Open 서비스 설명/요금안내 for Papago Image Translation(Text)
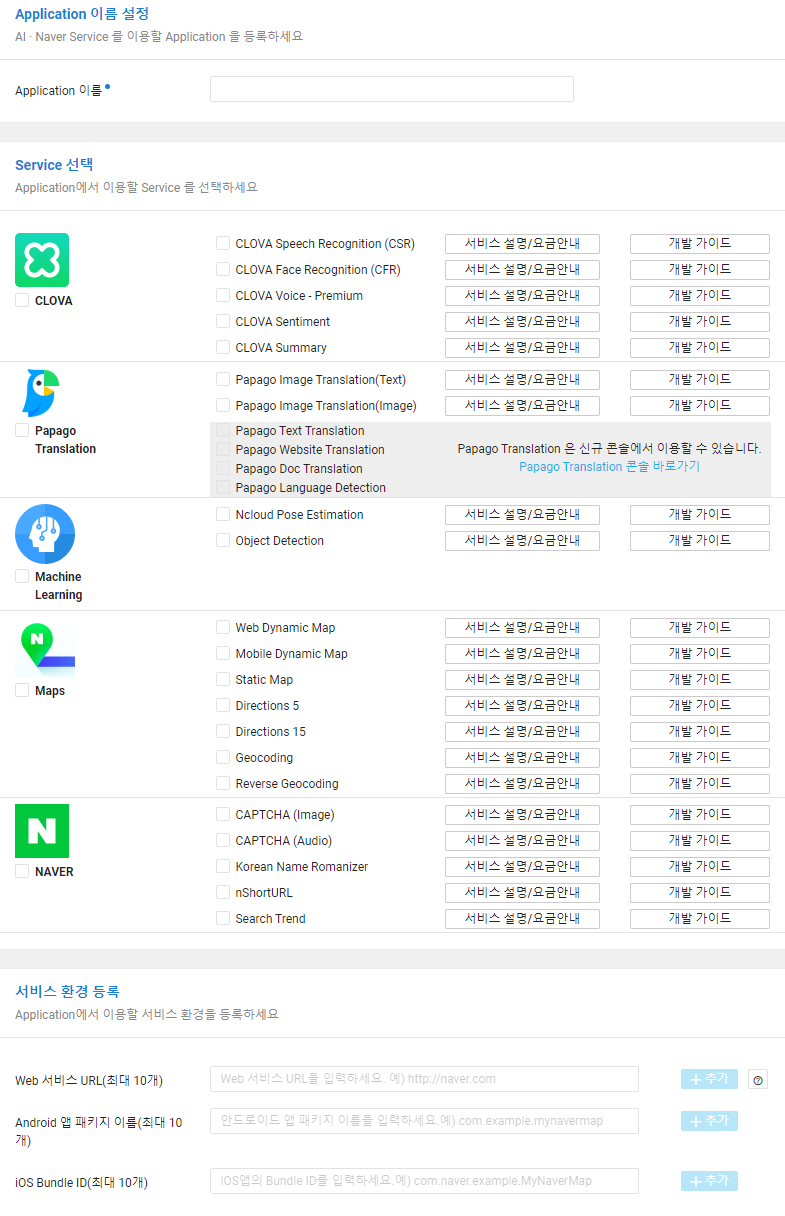 (522, 379)
